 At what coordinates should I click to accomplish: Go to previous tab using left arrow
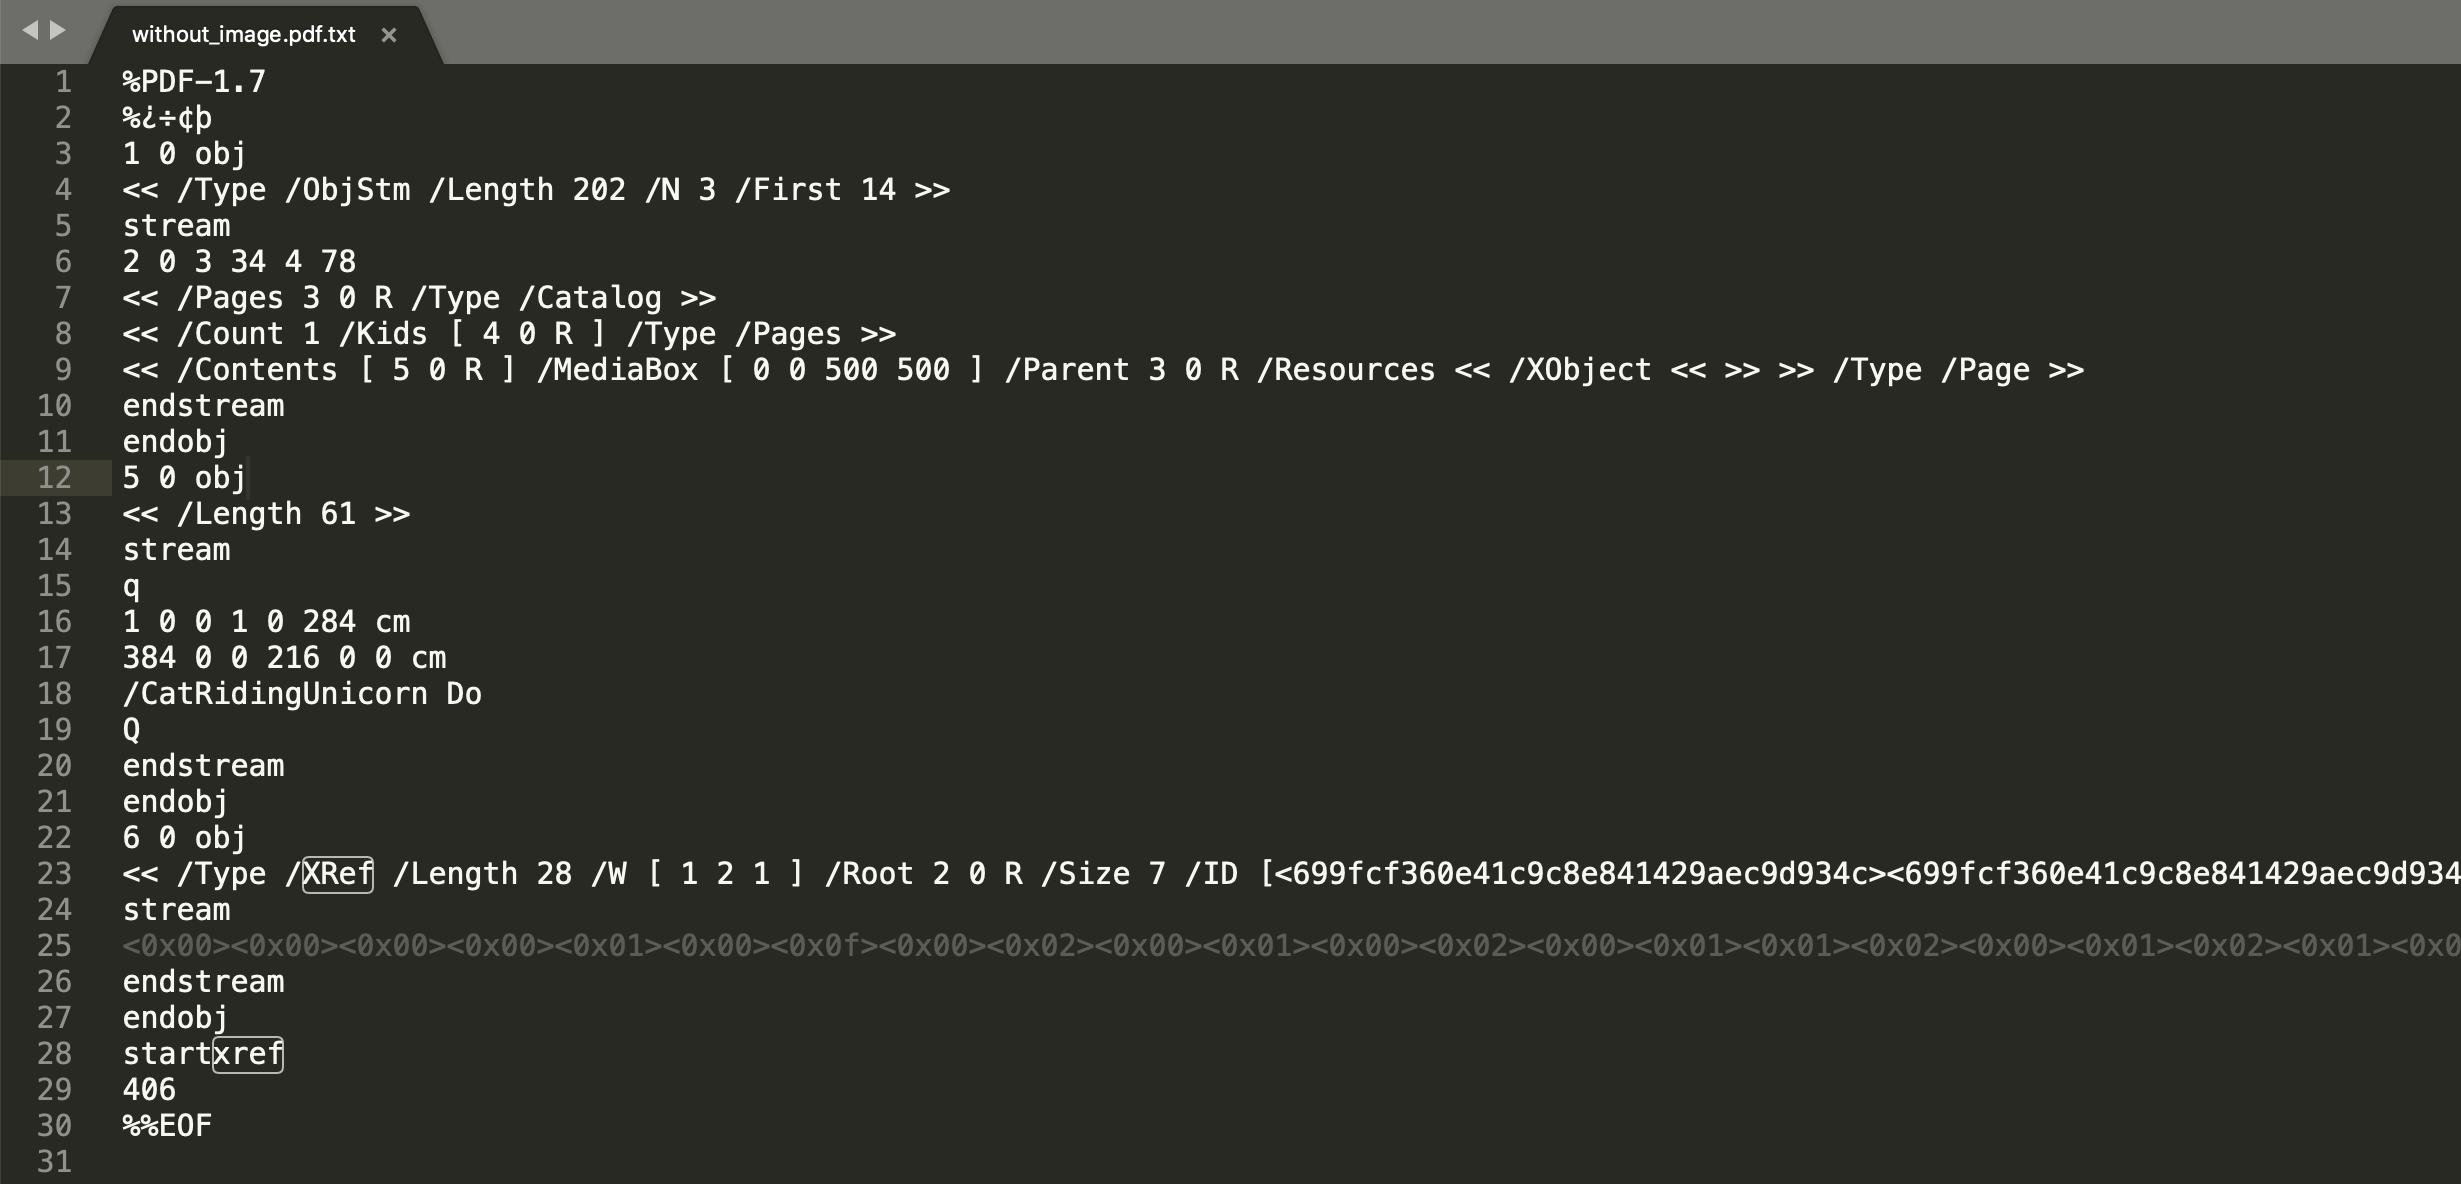click(x=30, y=30)
